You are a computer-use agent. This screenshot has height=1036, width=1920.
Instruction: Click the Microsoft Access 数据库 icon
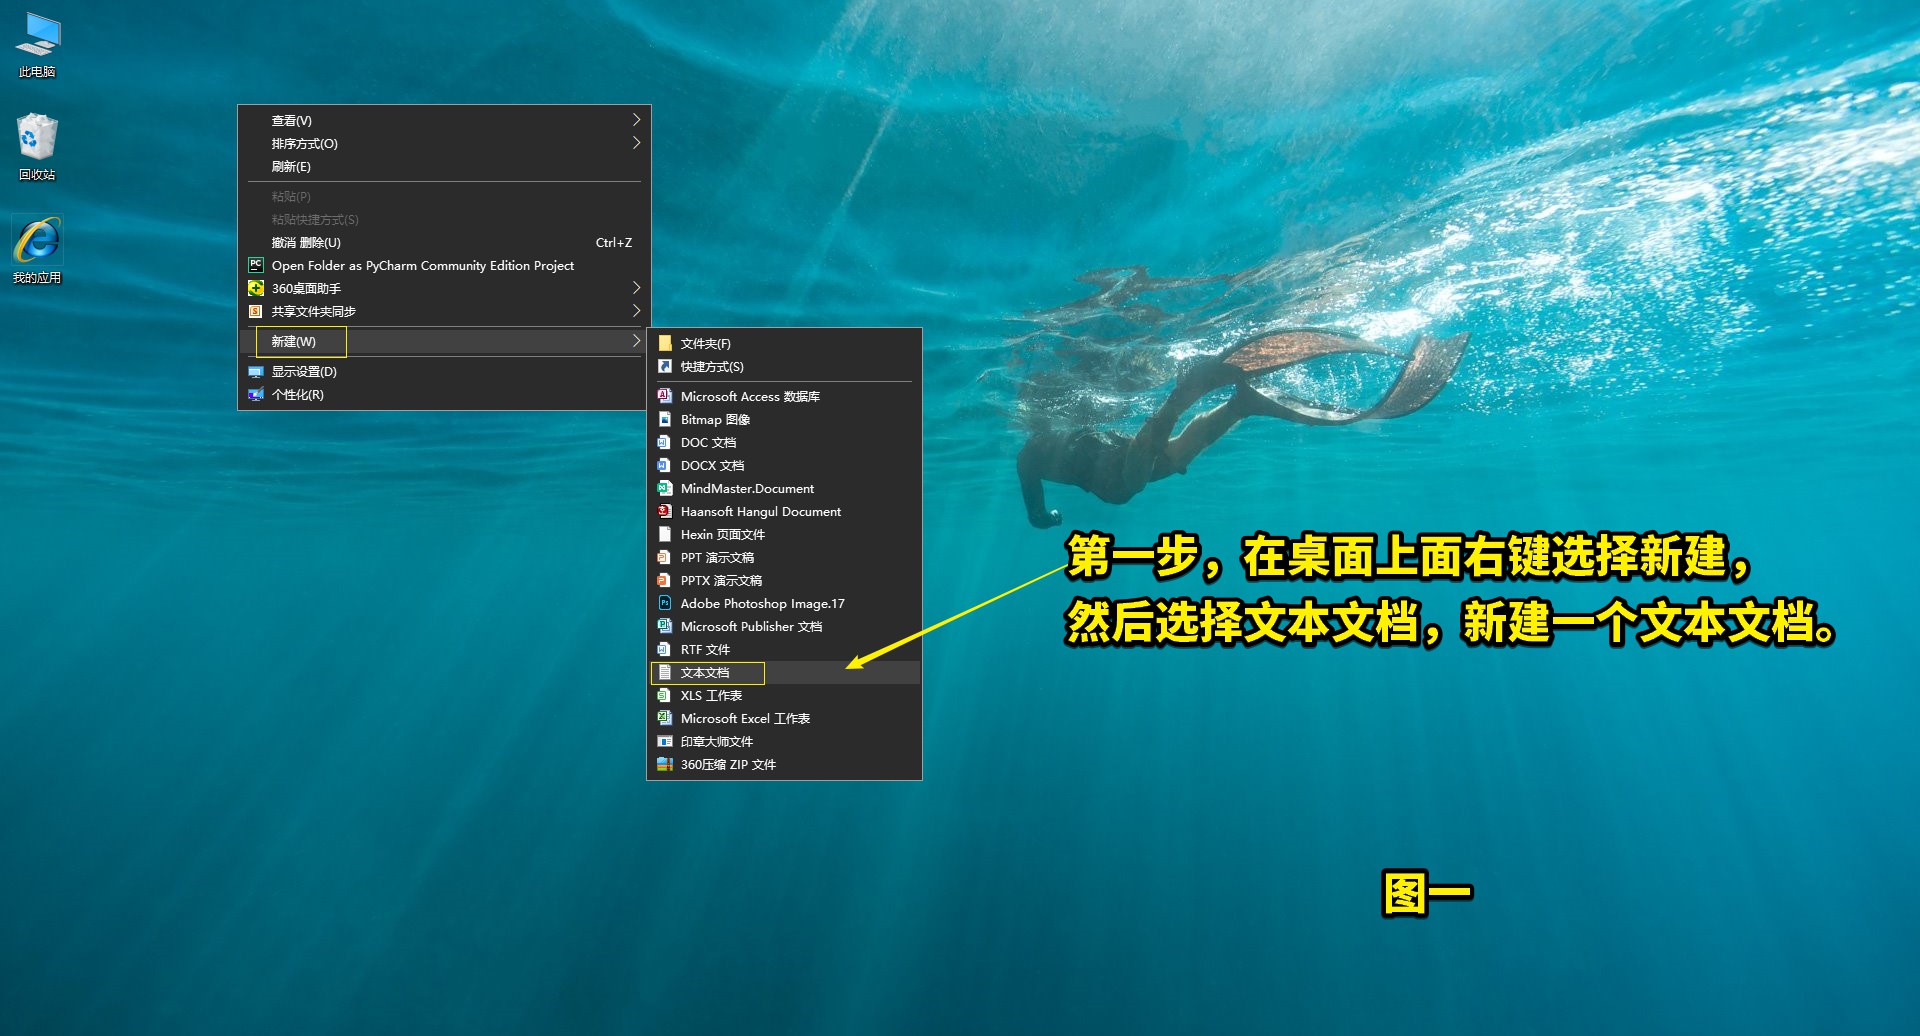[666, 396]
